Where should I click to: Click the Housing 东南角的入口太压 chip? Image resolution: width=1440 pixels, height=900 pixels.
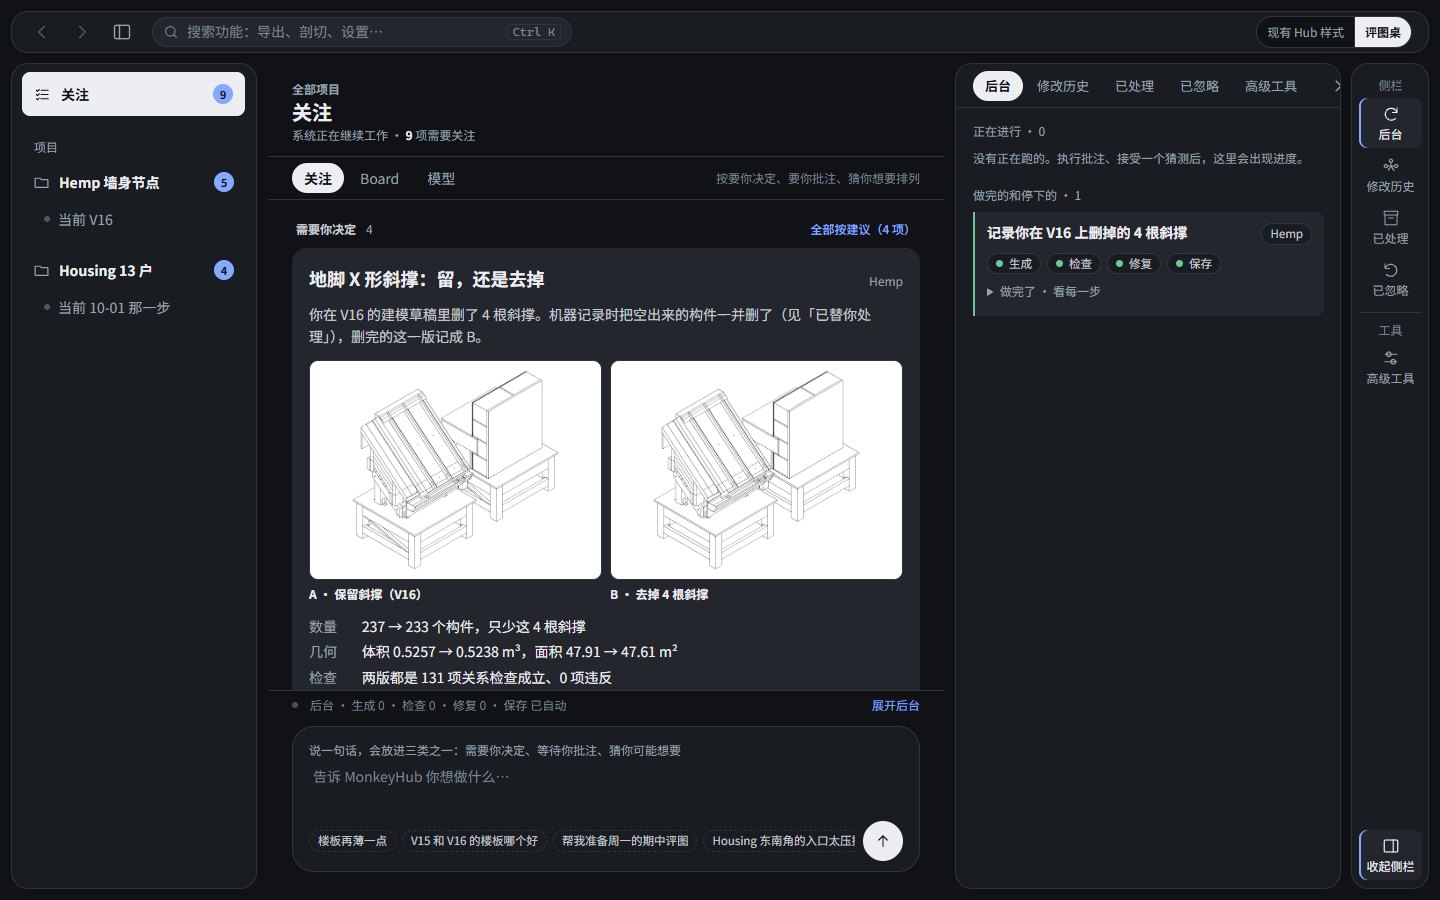(x=780, y=841)
